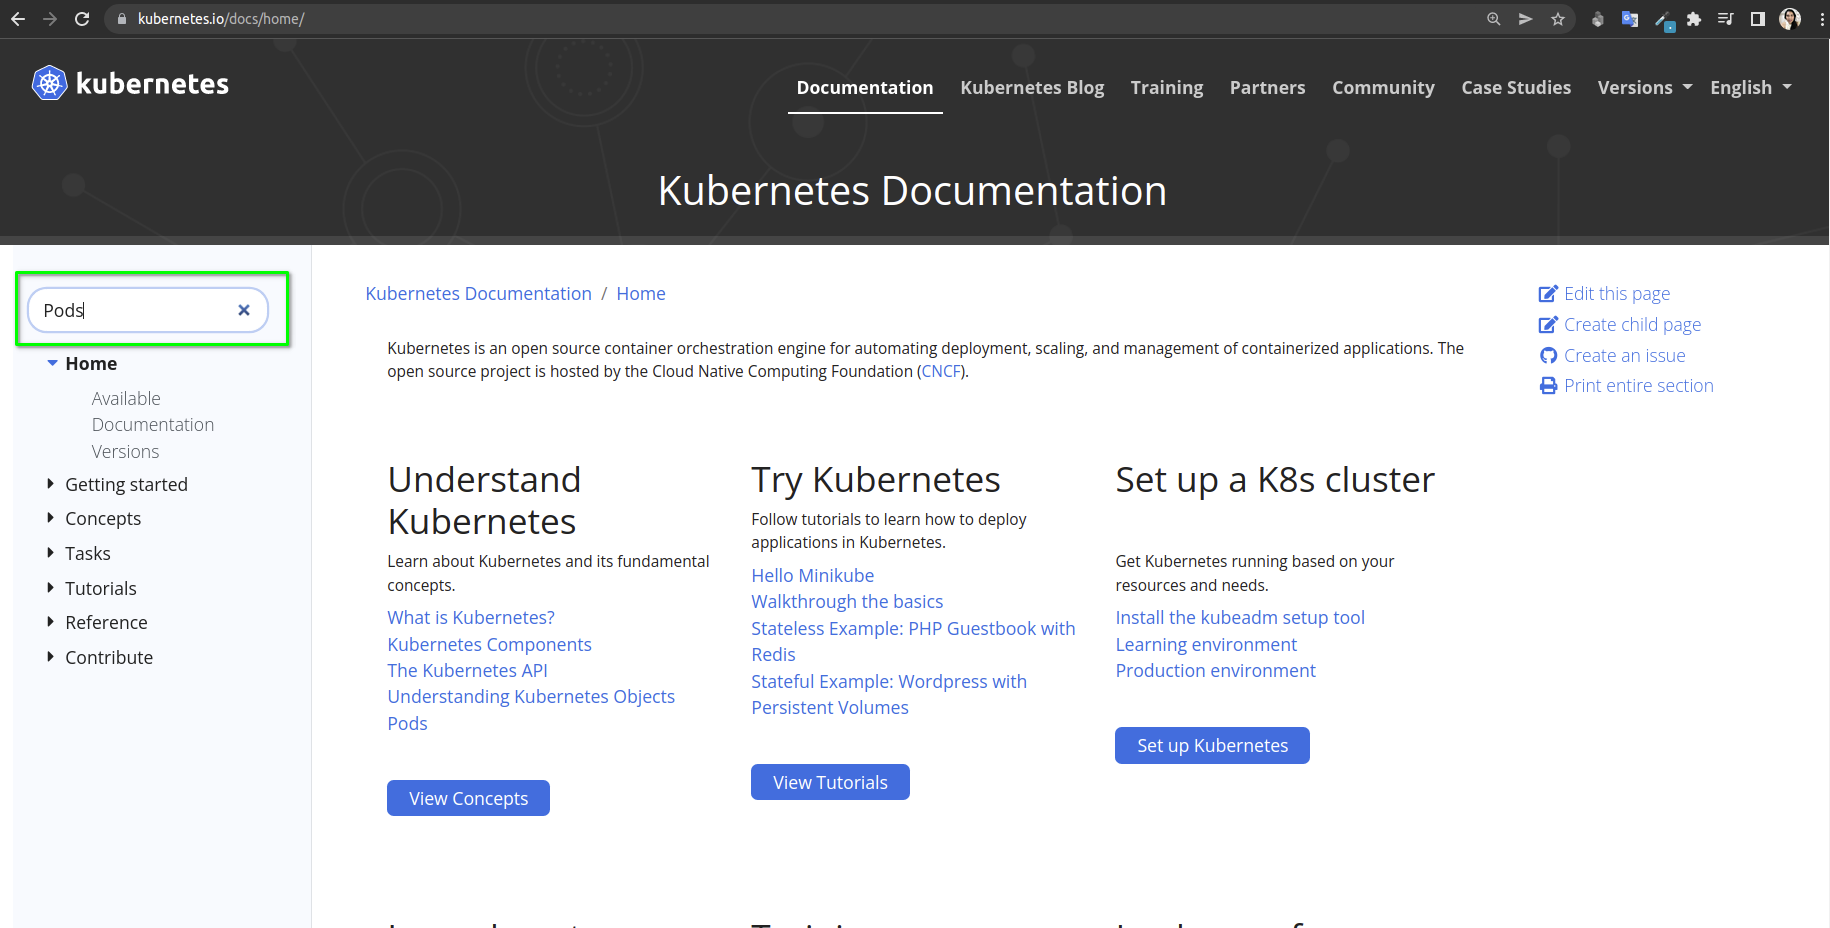Open the Extensions puzzle menu

(x=1694, y=19)
